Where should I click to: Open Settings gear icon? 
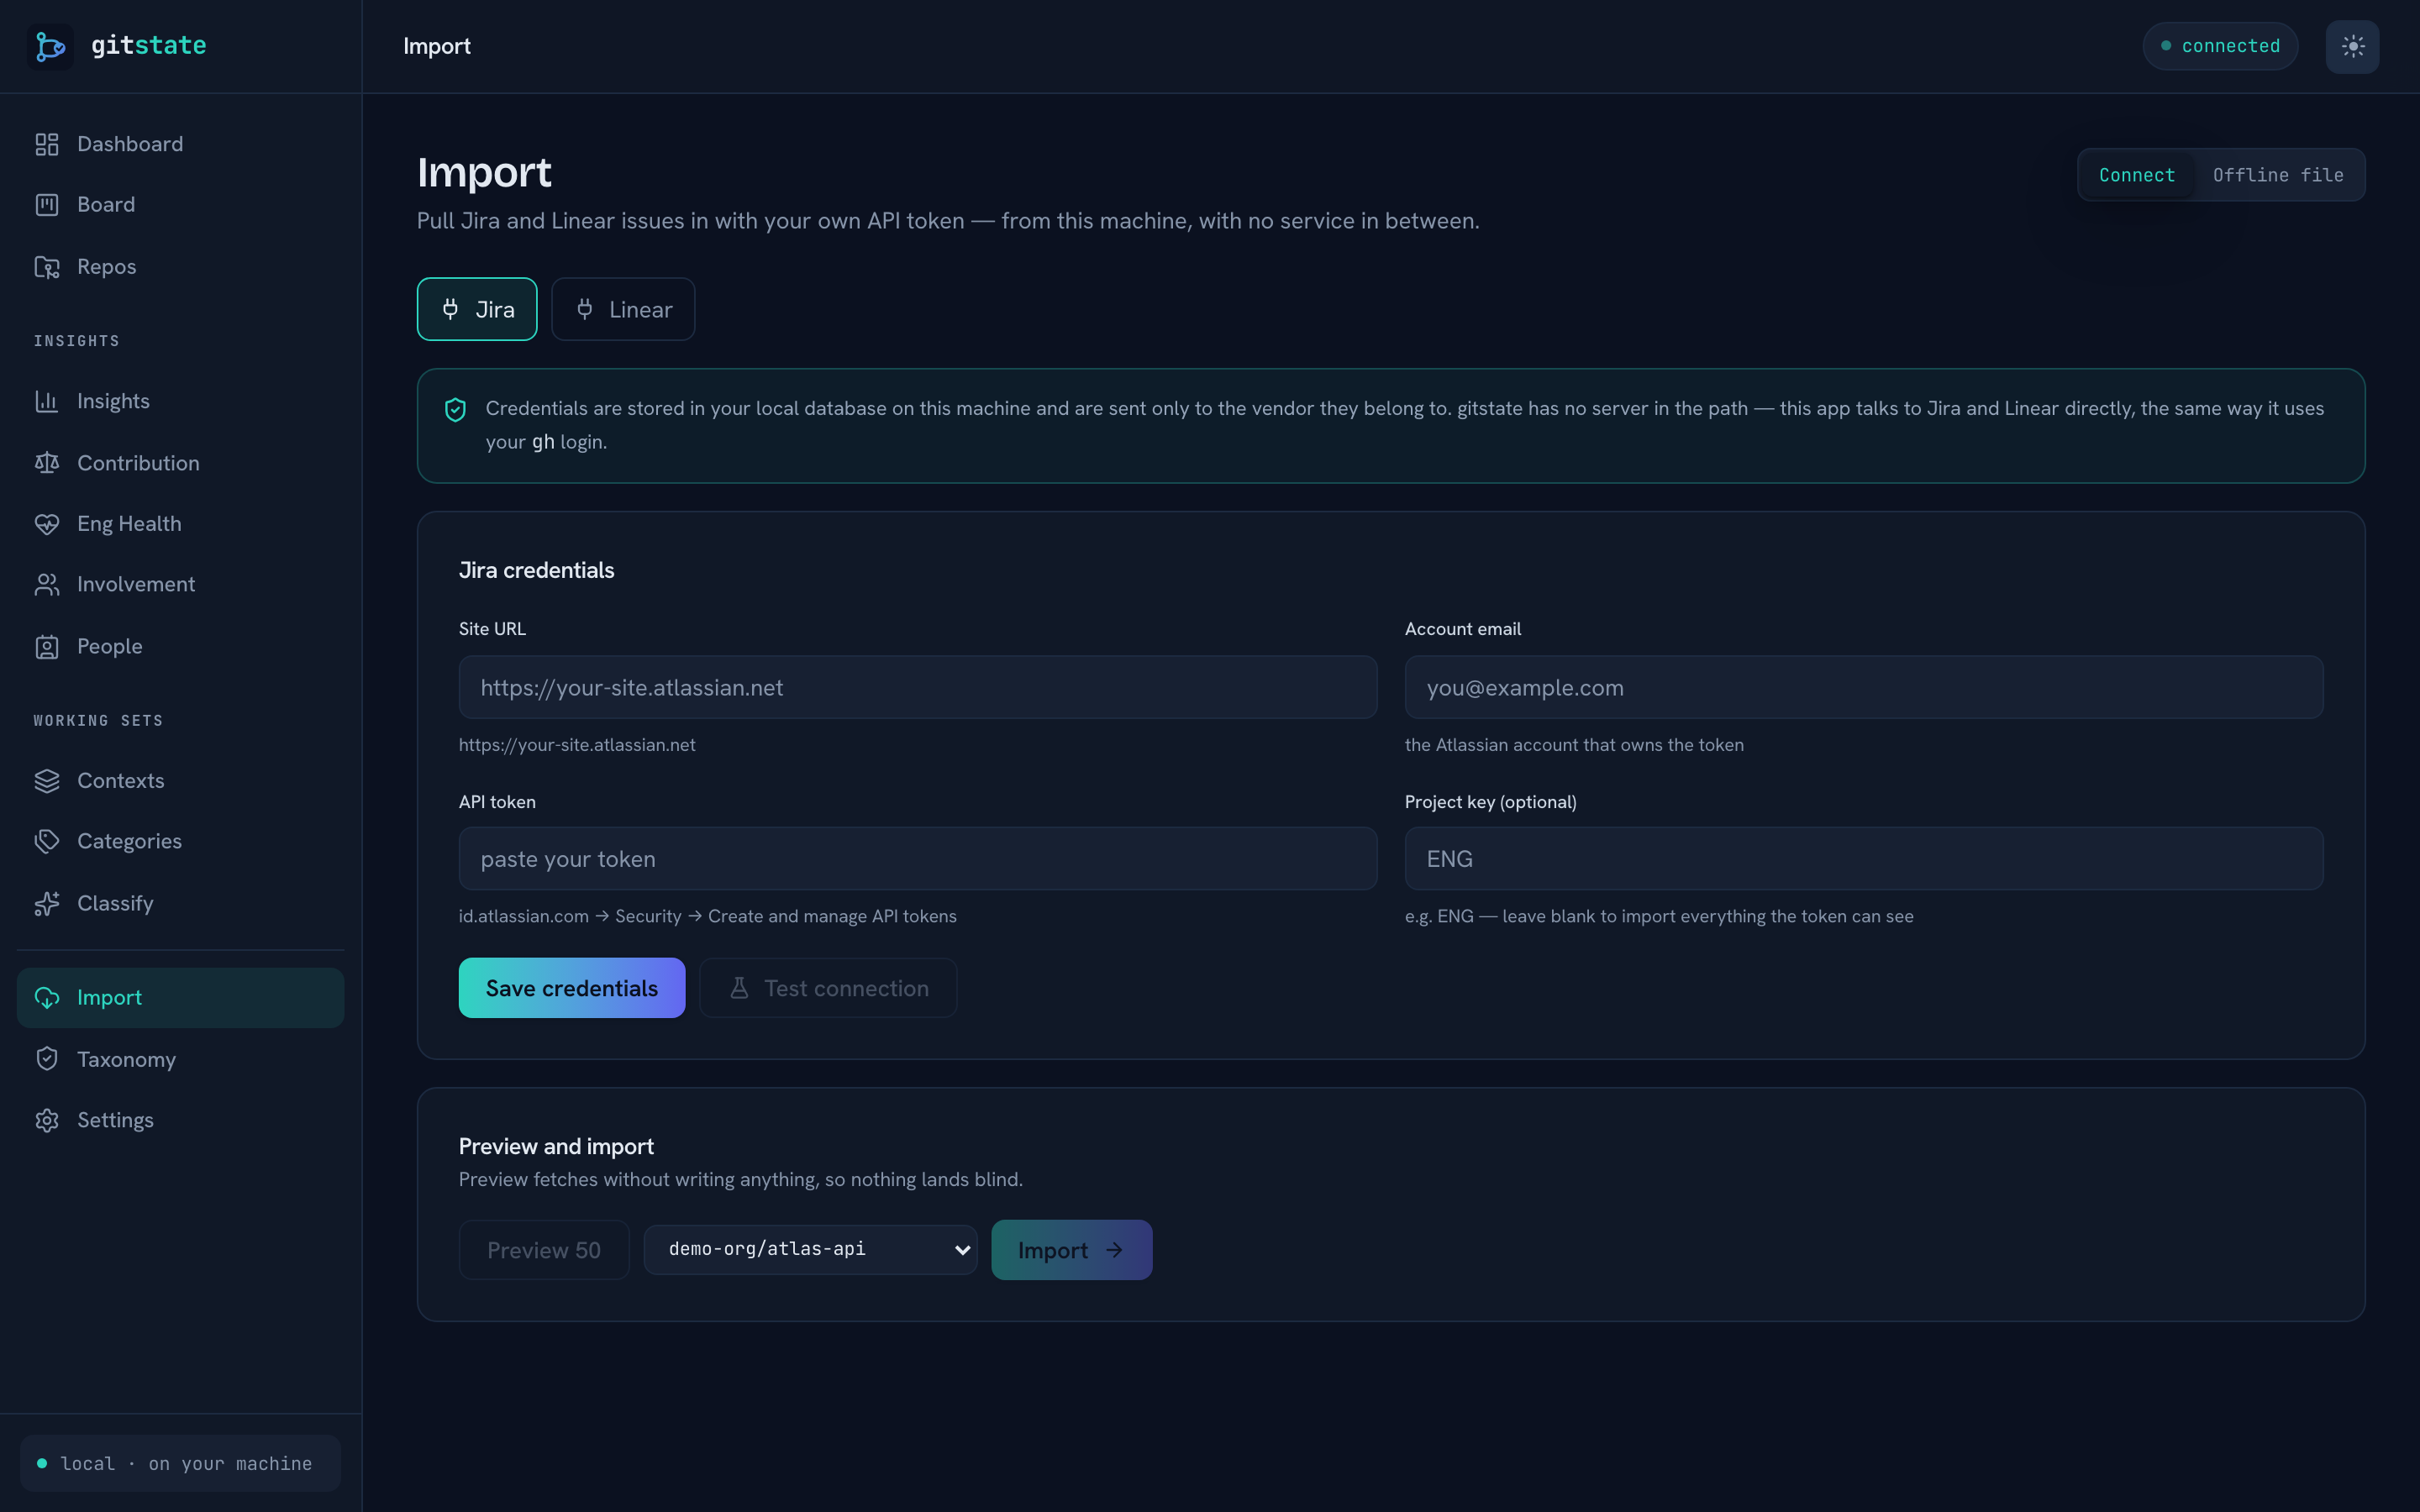47,1120
